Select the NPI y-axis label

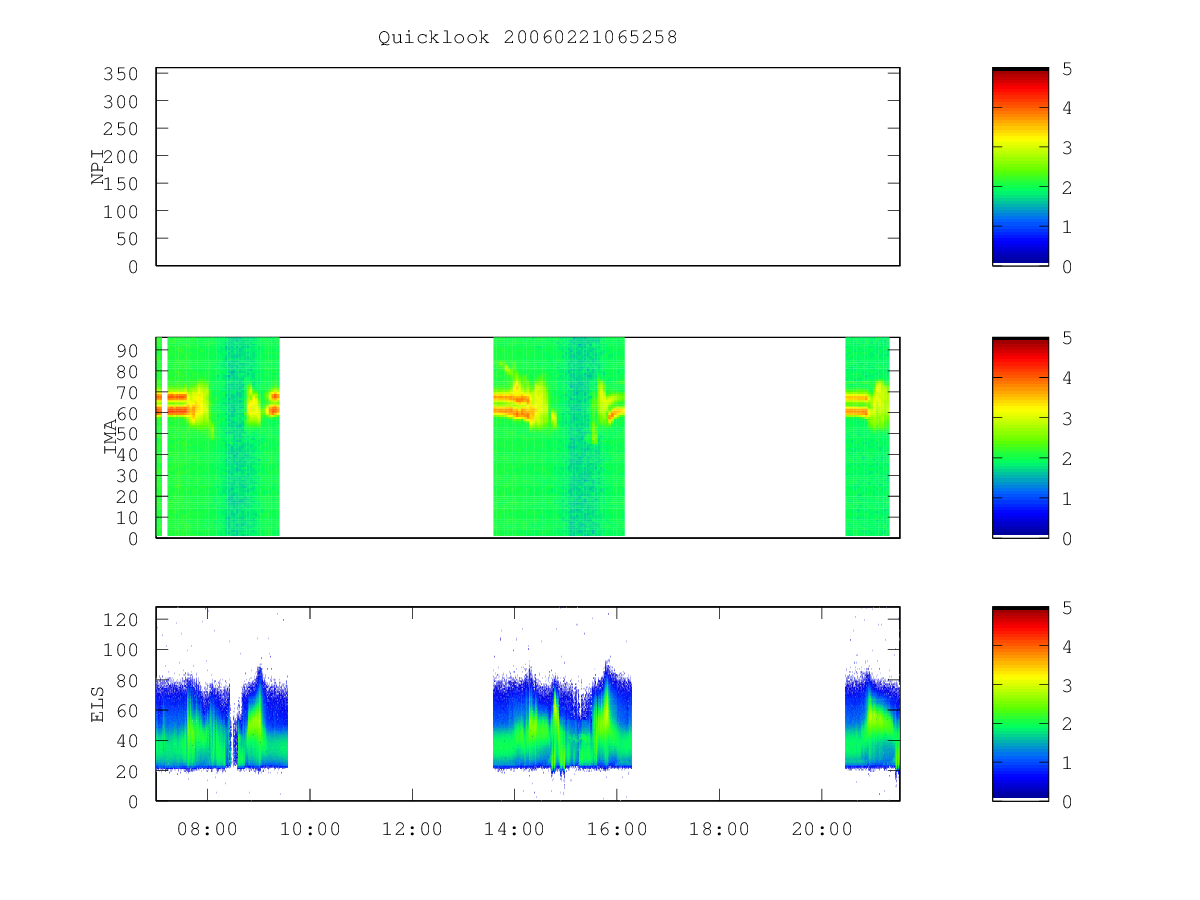pos(98,167)
